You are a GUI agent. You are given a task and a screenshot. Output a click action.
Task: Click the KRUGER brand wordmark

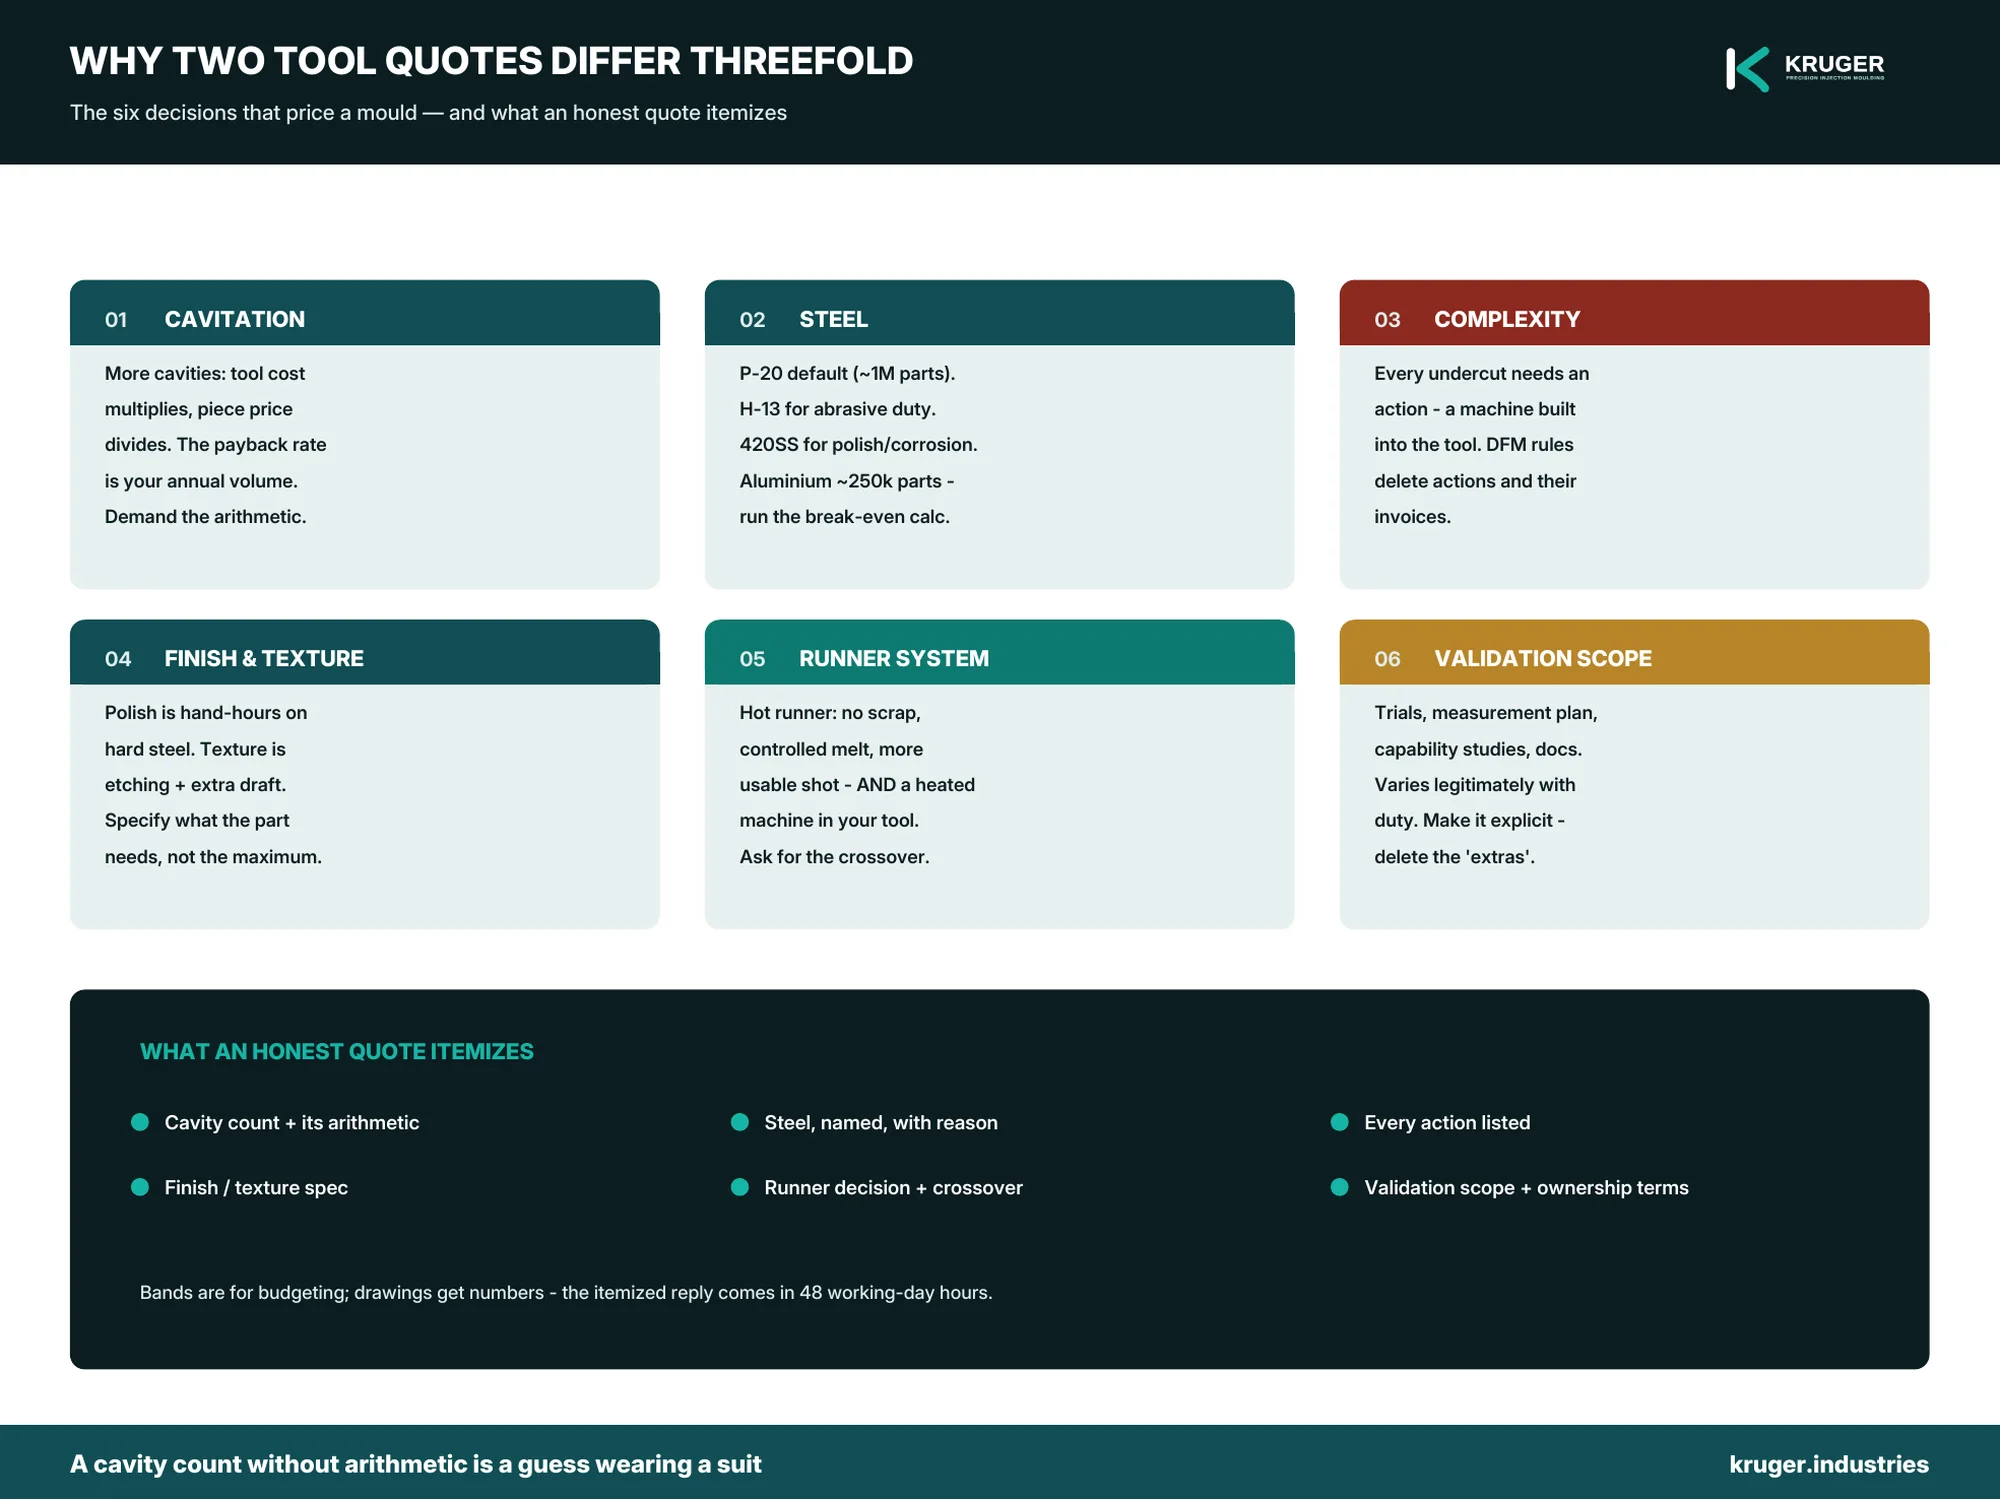1834,66
